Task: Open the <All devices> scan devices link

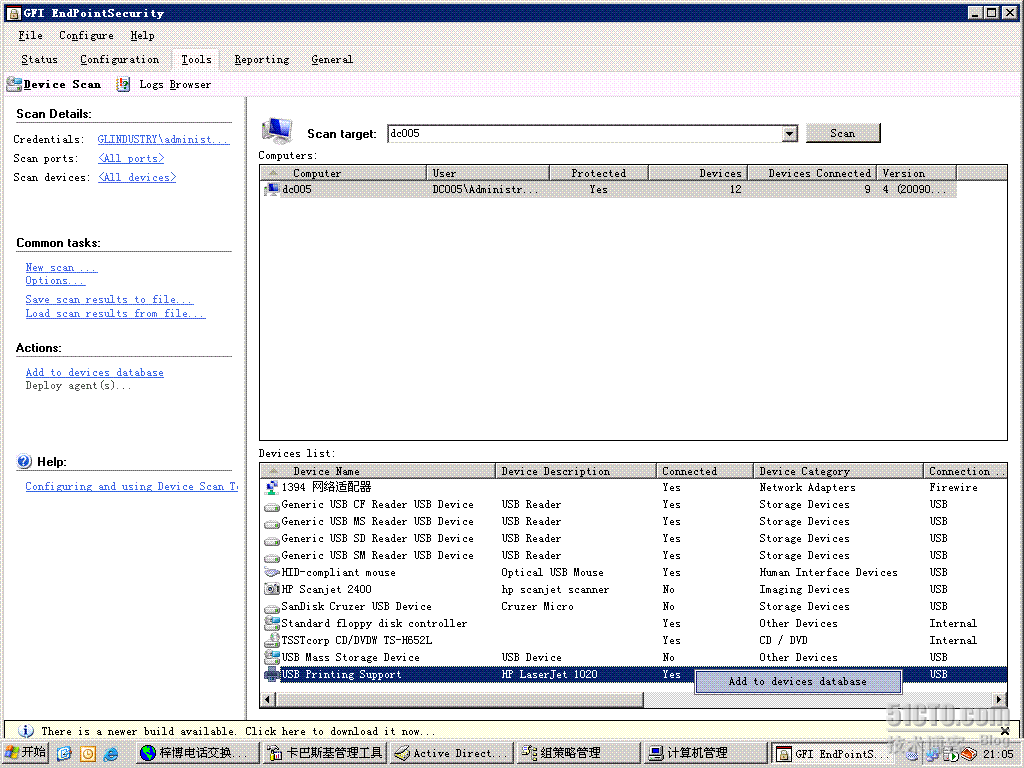Action: 136,177
